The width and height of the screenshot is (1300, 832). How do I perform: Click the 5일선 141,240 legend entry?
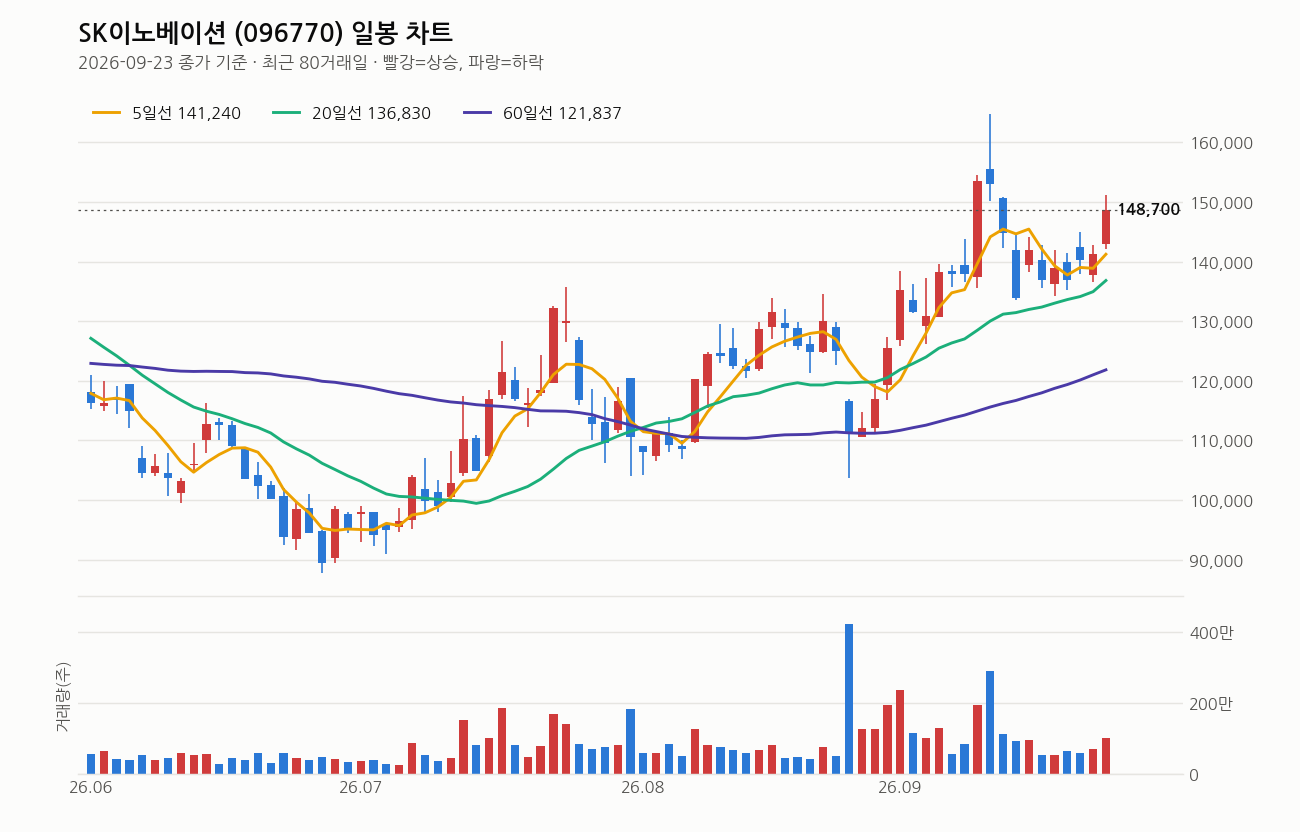166,113
